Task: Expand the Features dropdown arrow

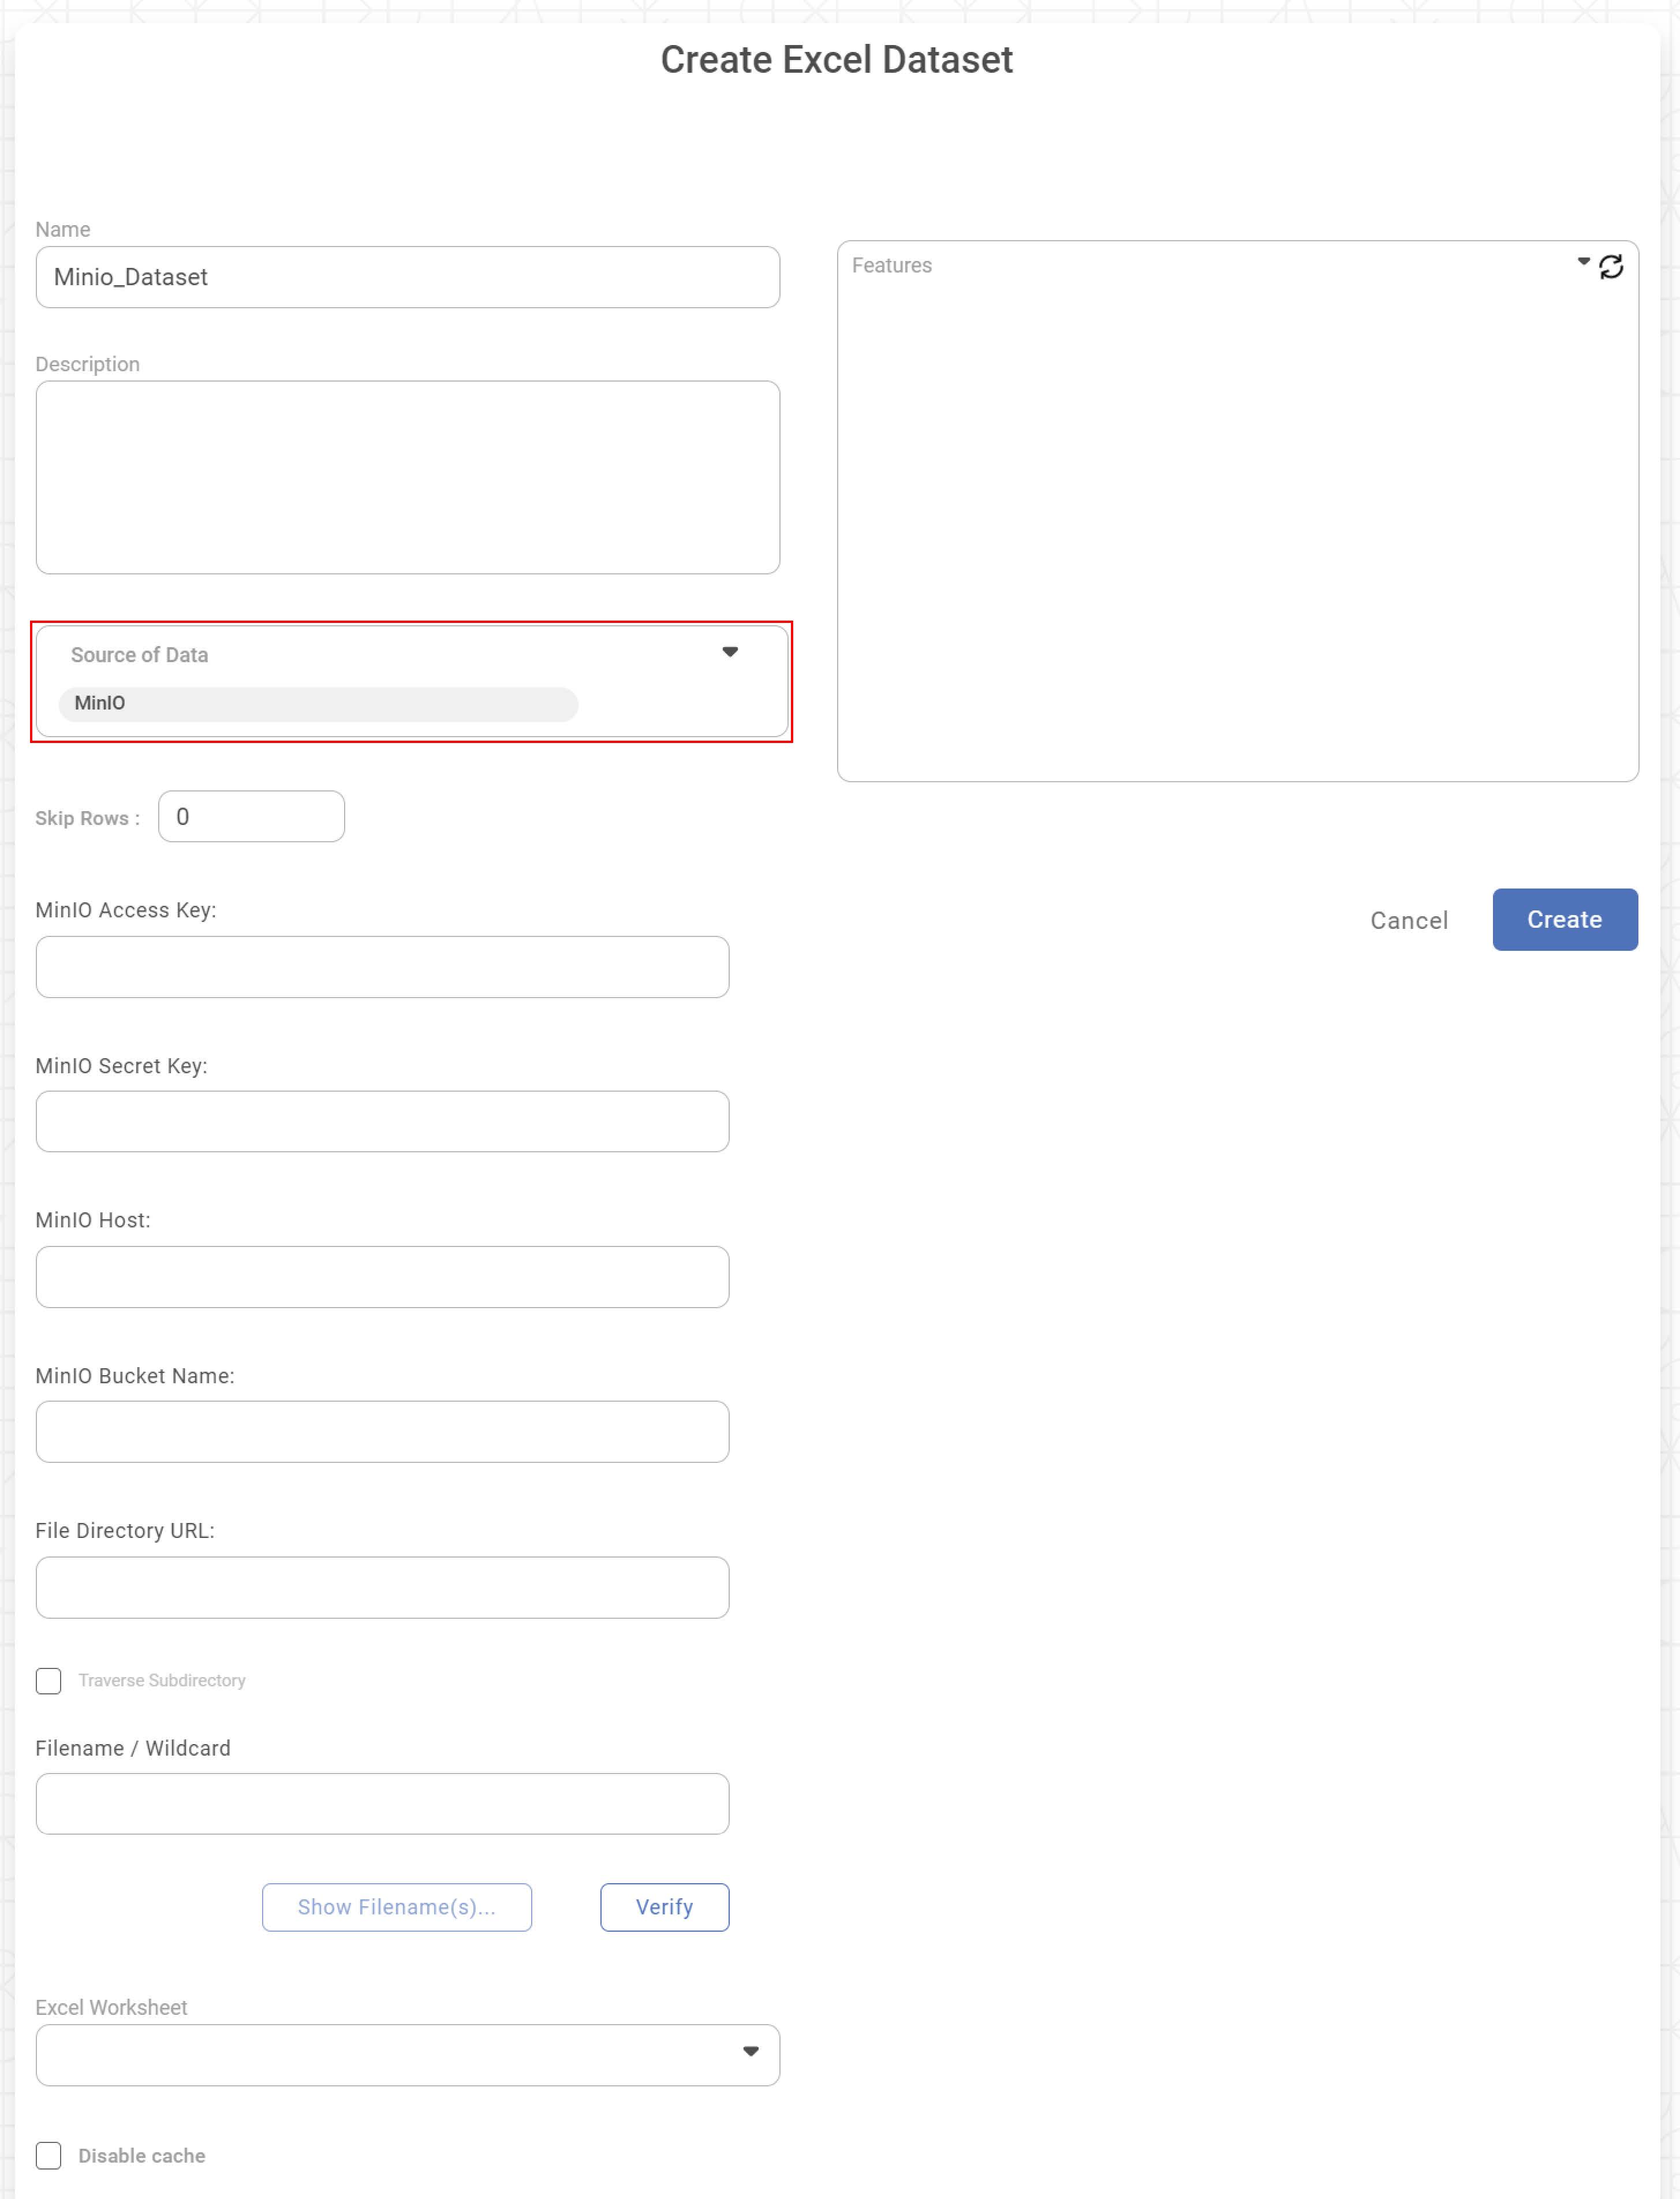Action: [1583, 262]
